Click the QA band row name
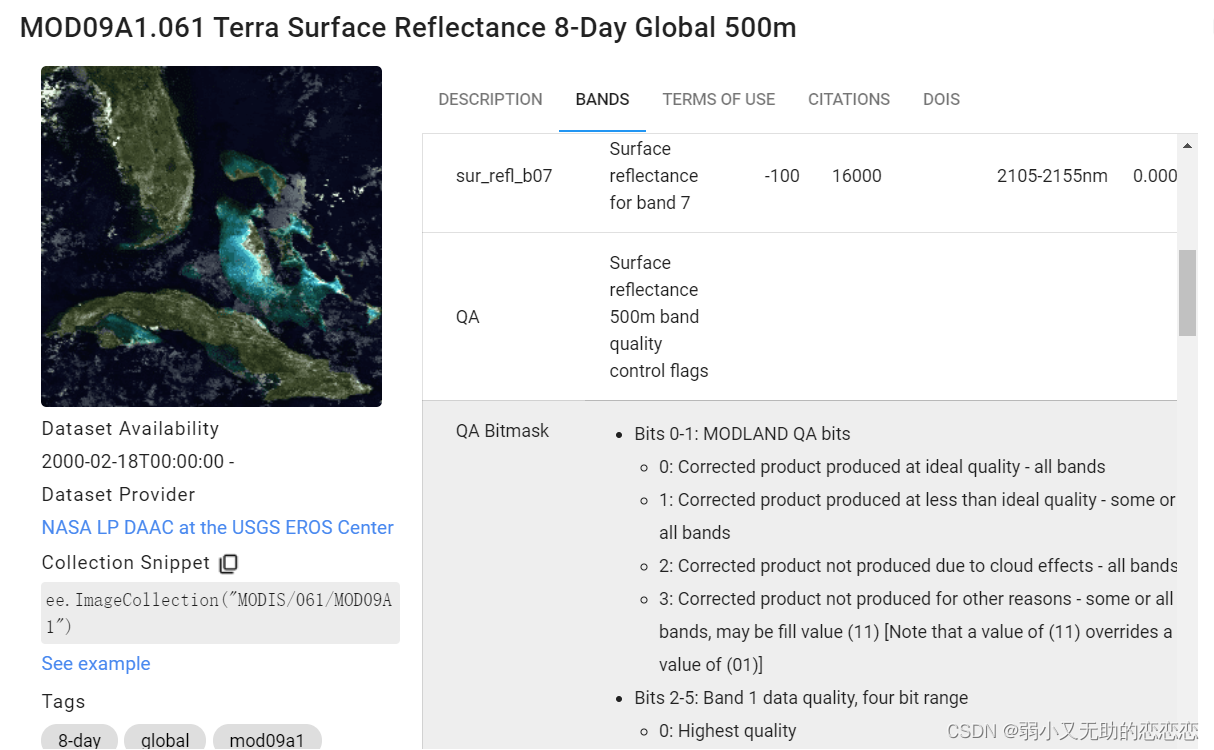 pos(468,317)
